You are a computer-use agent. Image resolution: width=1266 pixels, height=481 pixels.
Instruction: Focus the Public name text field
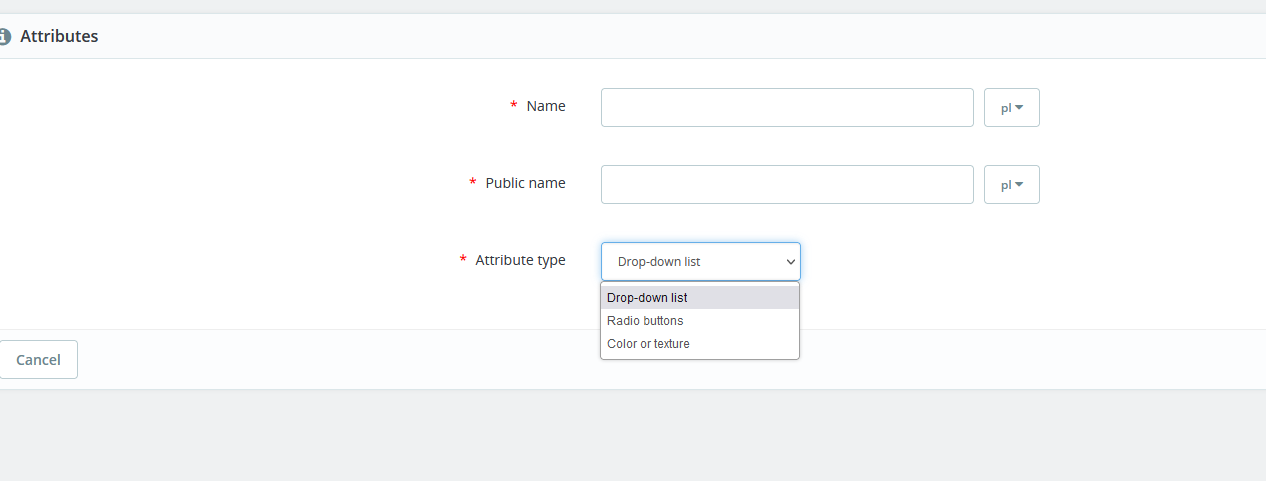[787, 185]
